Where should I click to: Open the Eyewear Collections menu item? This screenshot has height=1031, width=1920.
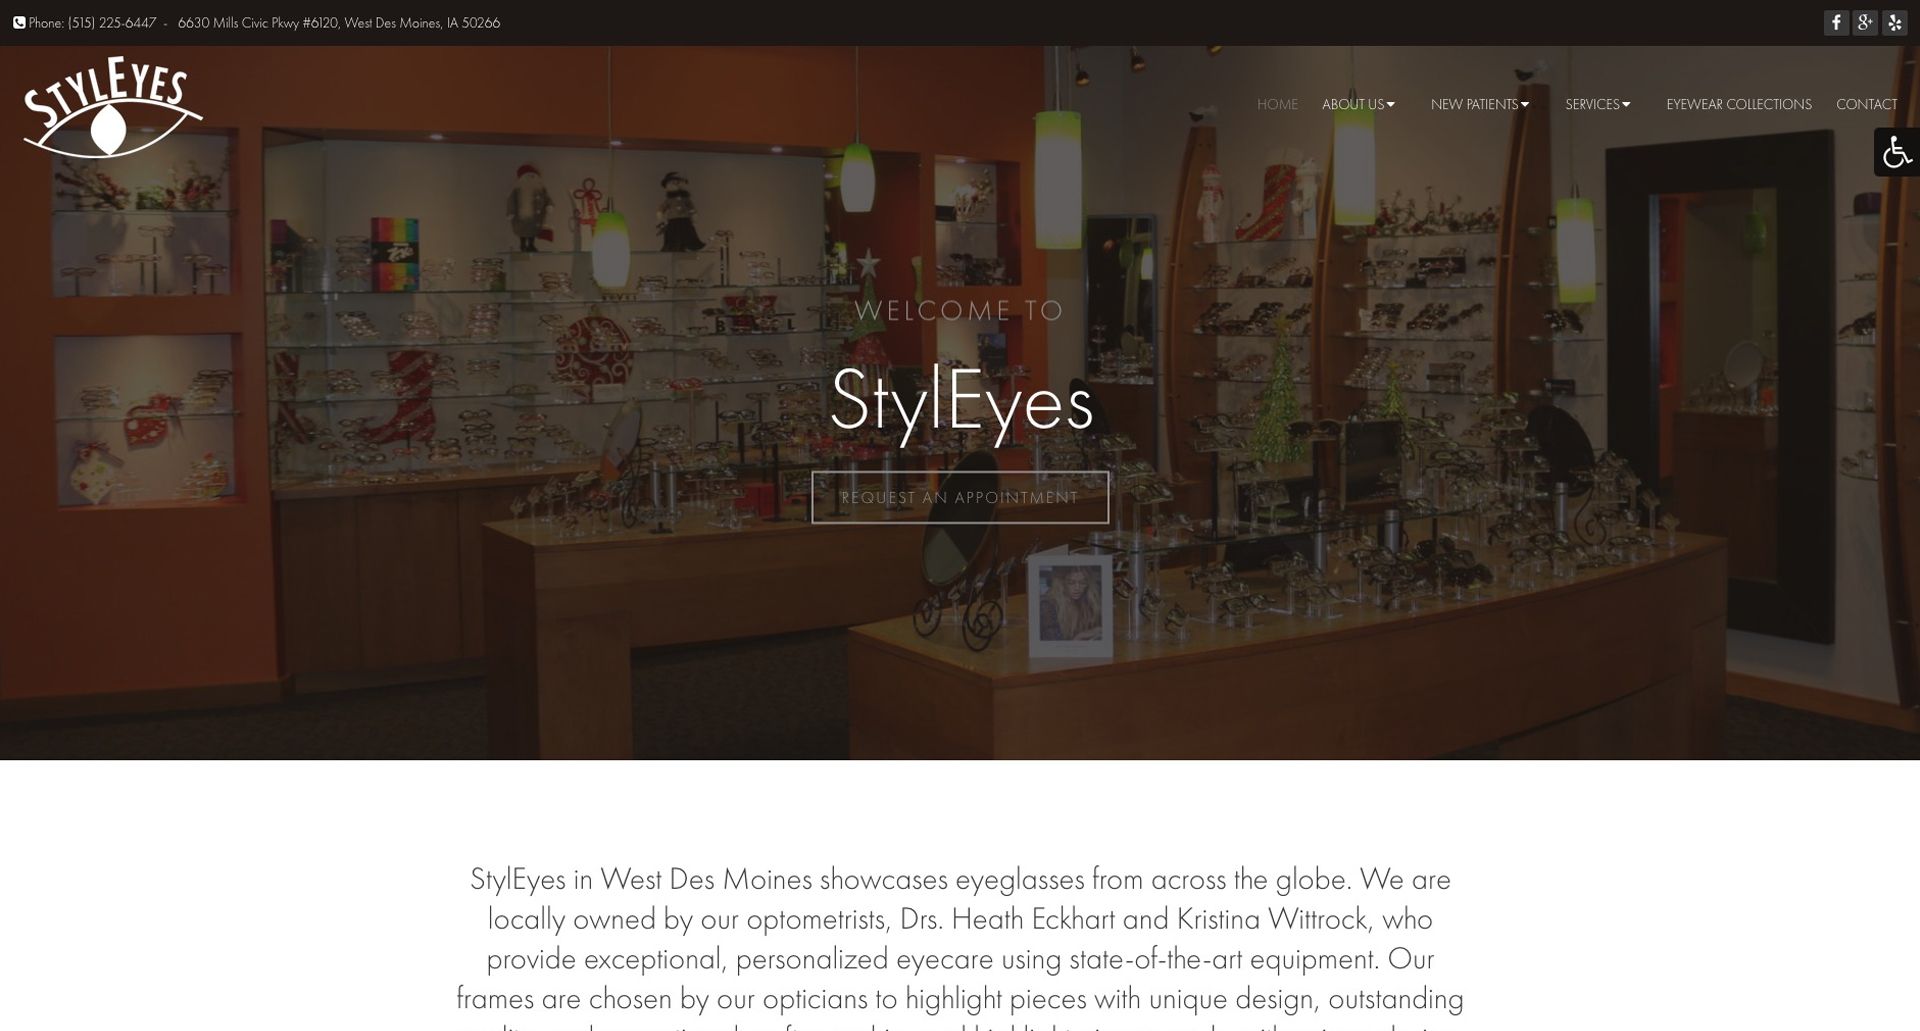pyautogui.click(x=1739, y=104)
